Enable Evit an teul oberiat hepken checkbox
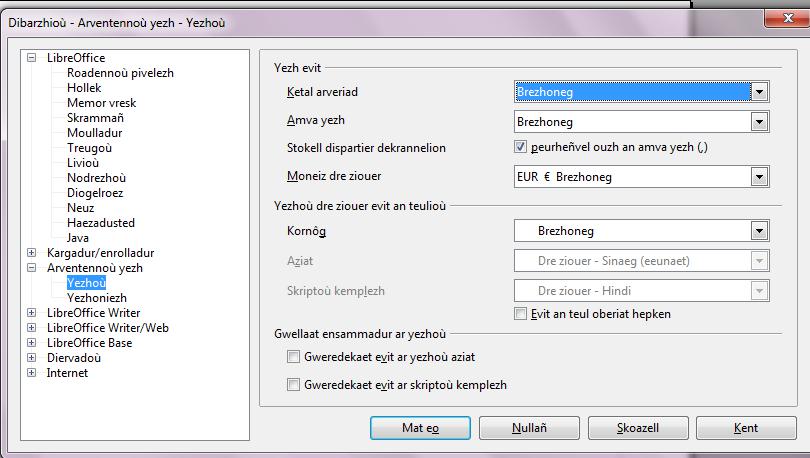Viewport: 810px width, 458px height. coord(520,314)
